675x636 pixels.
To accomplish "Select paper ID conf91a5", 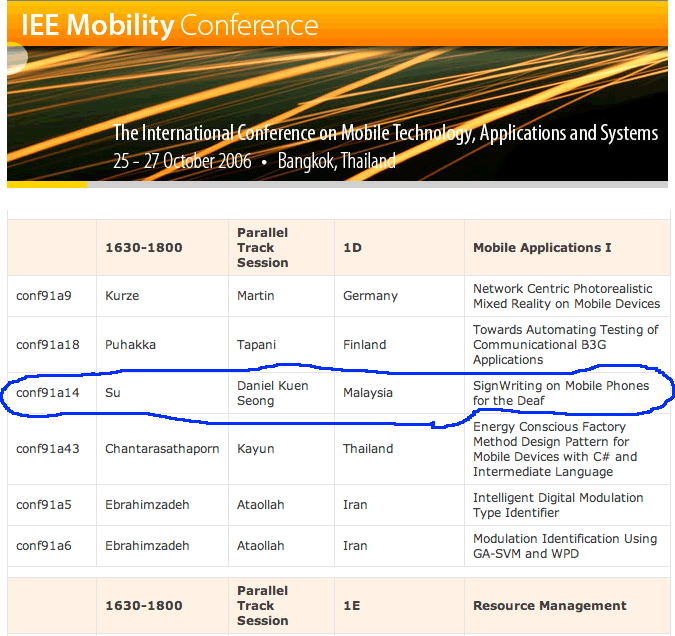I will 44,505.
